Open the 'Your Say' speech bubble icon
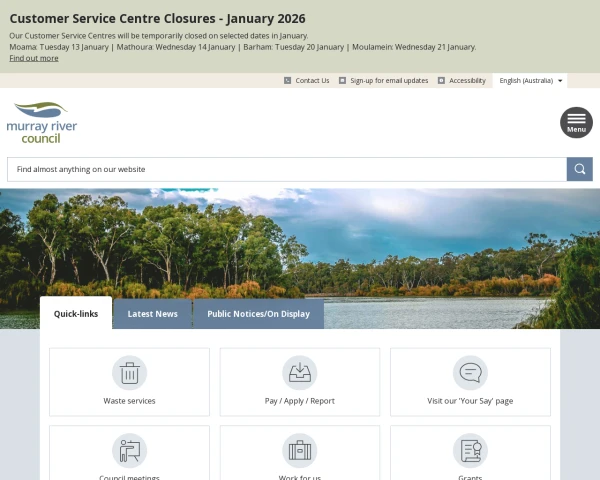Viewport: 600px width, 480px height. 470,373
